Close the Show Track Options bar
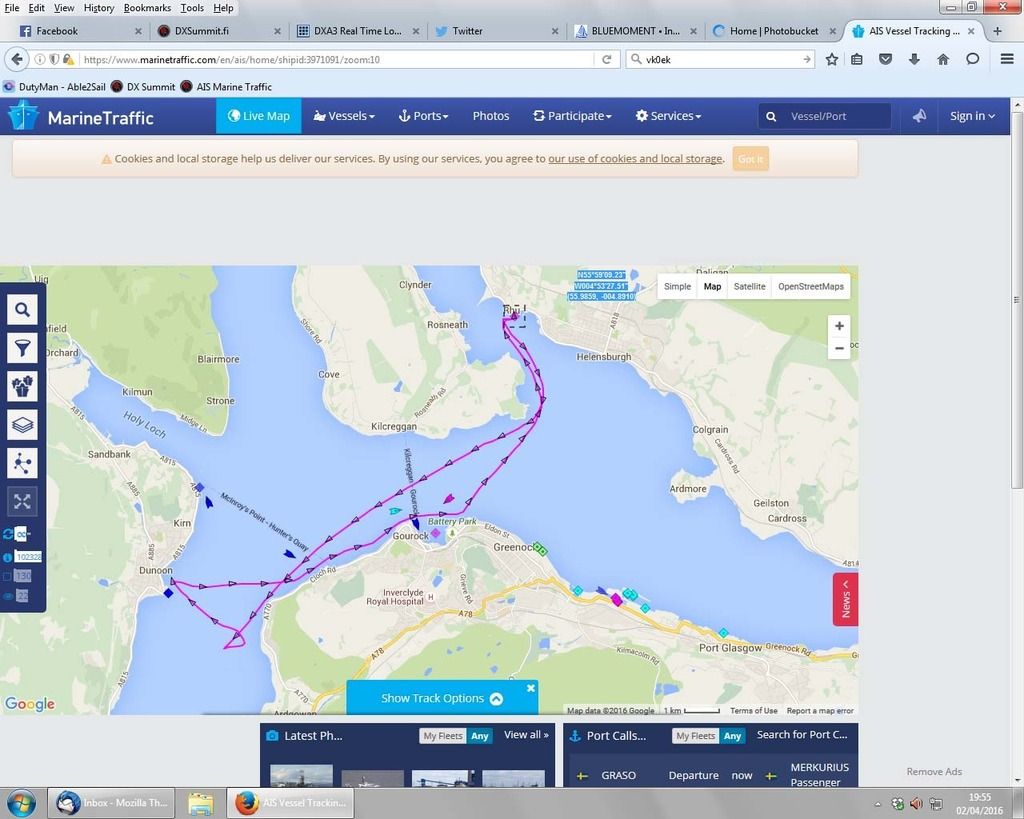The image size is (1024, 819). 531,688
